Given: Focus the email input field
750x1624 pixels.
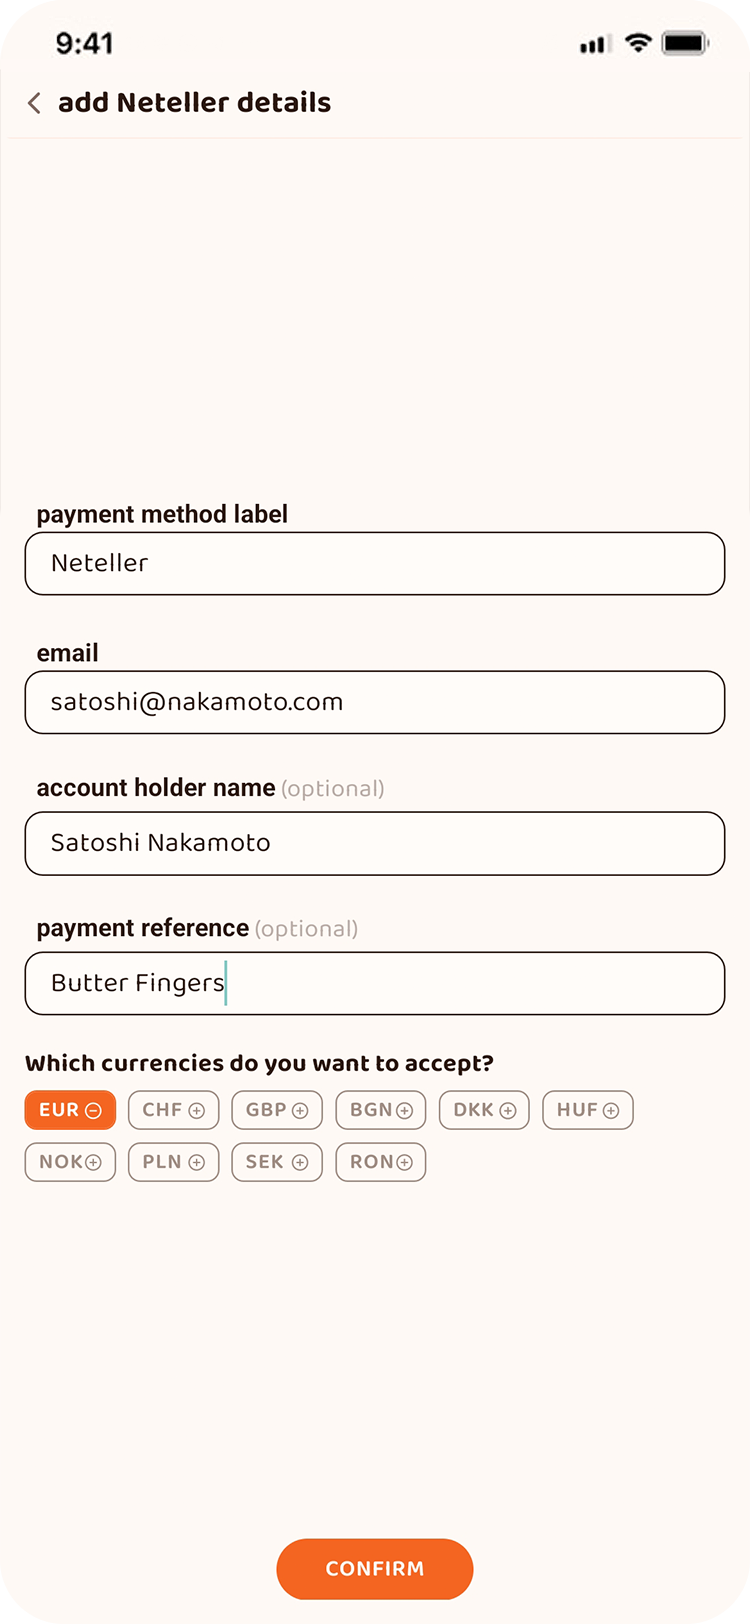Looking at the screenshot, I should (375, 702).
